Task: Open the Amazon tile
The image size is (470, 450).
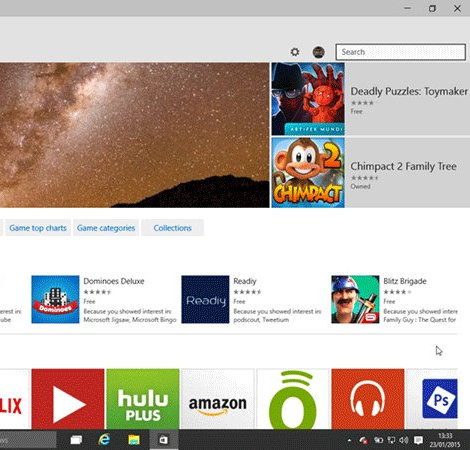Action: click(218, 399)
